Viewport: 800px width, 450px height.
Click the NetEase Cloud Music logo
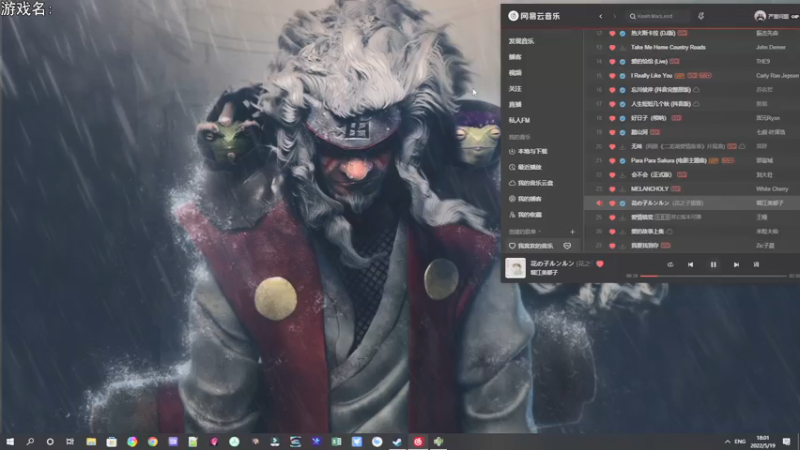(534, 16)
